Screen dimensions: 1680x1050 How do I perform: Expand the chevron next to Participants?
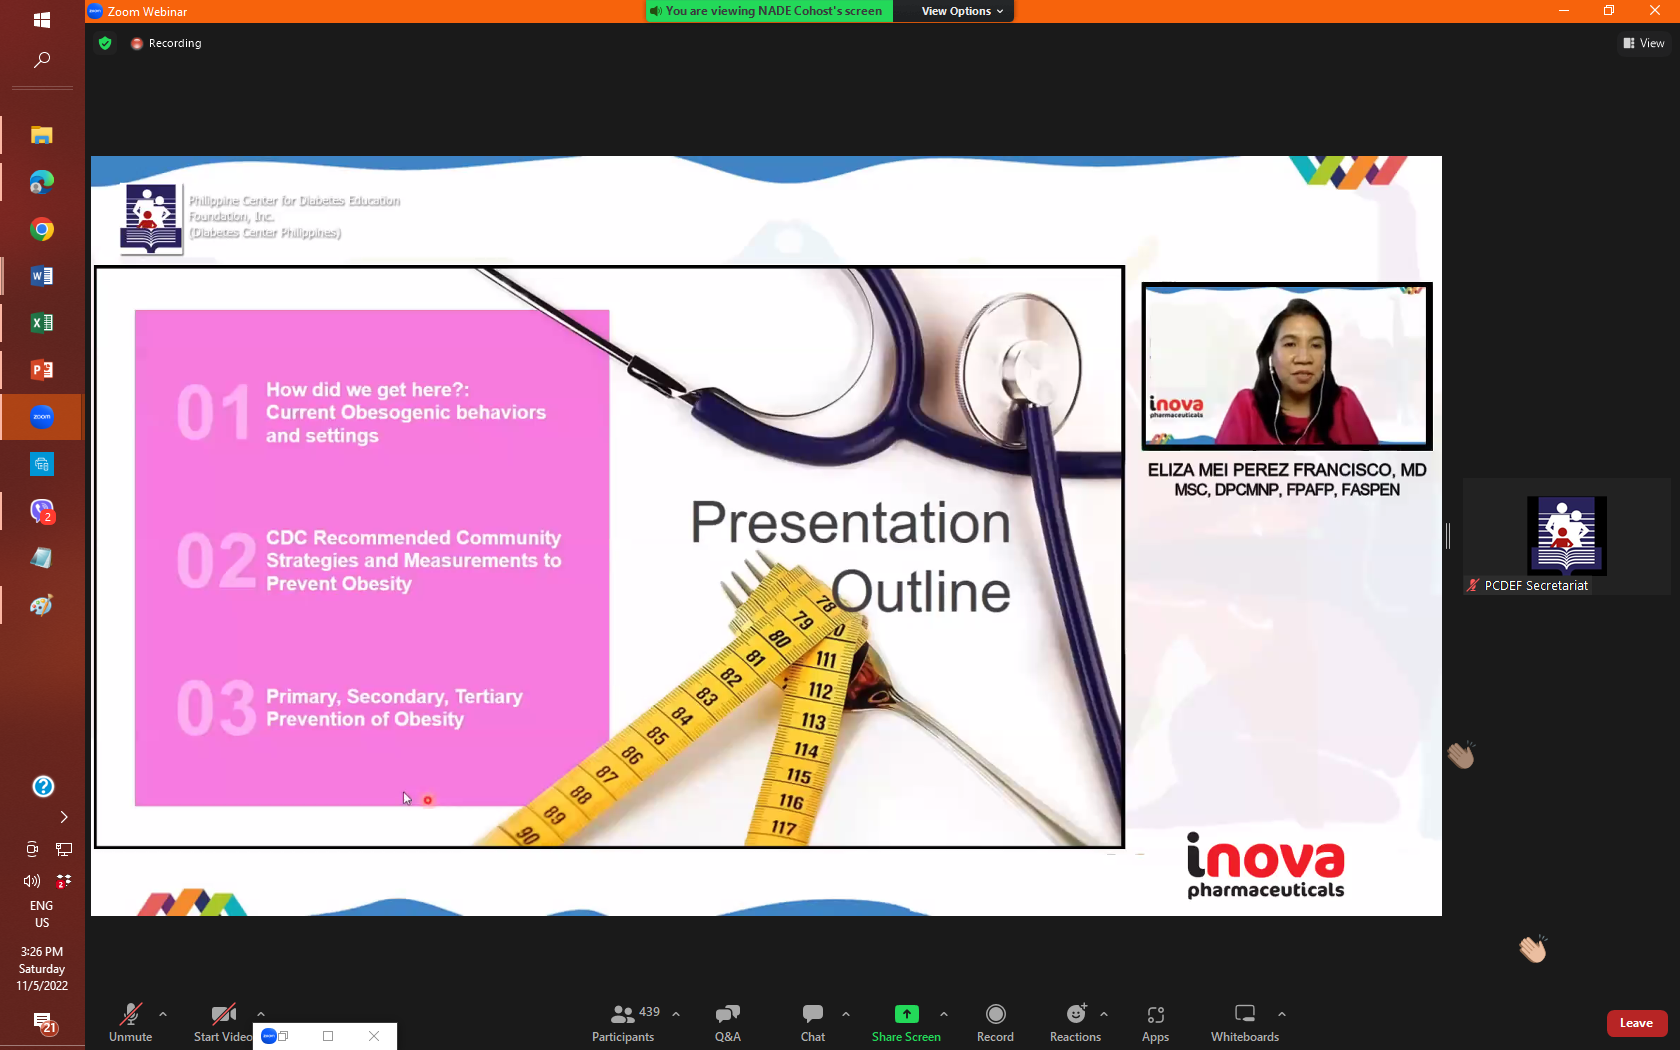click(676, 1014)
